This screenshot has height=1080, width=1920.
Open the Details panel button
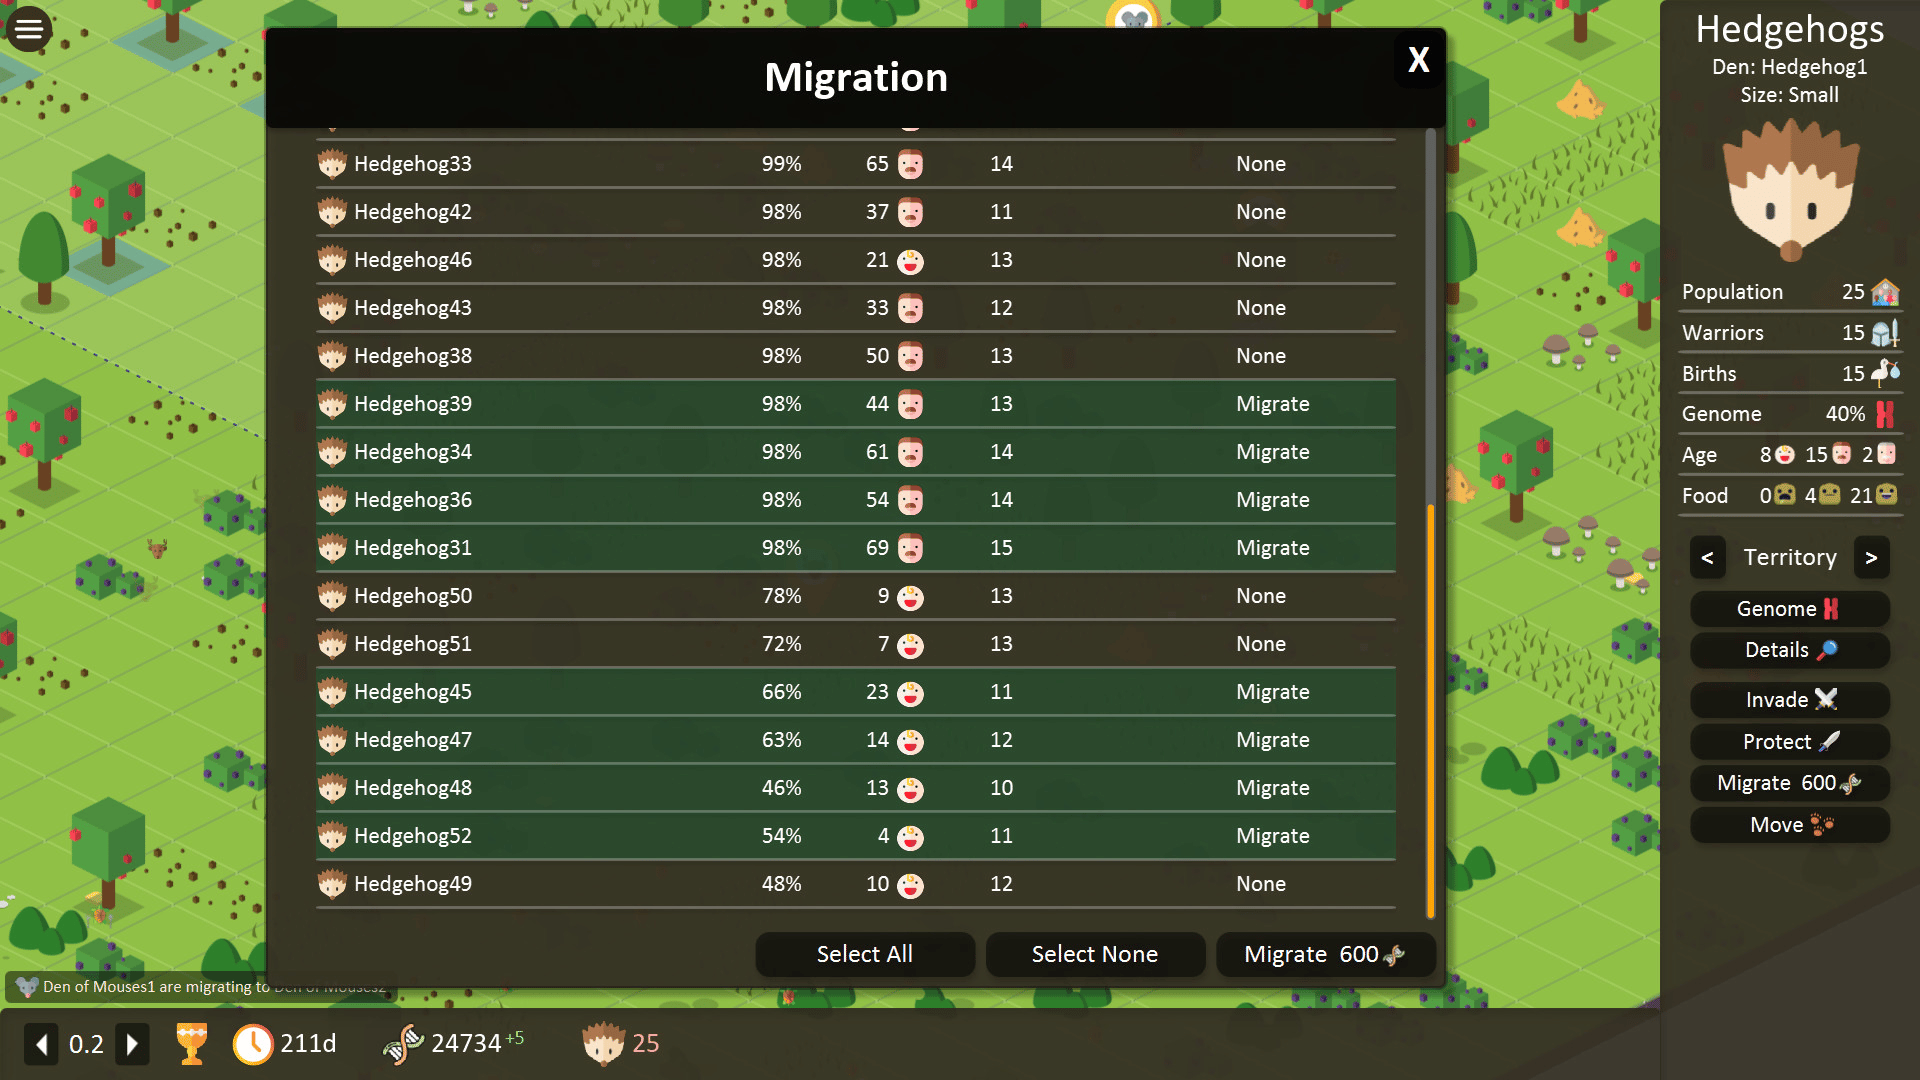pos(1789,650)
